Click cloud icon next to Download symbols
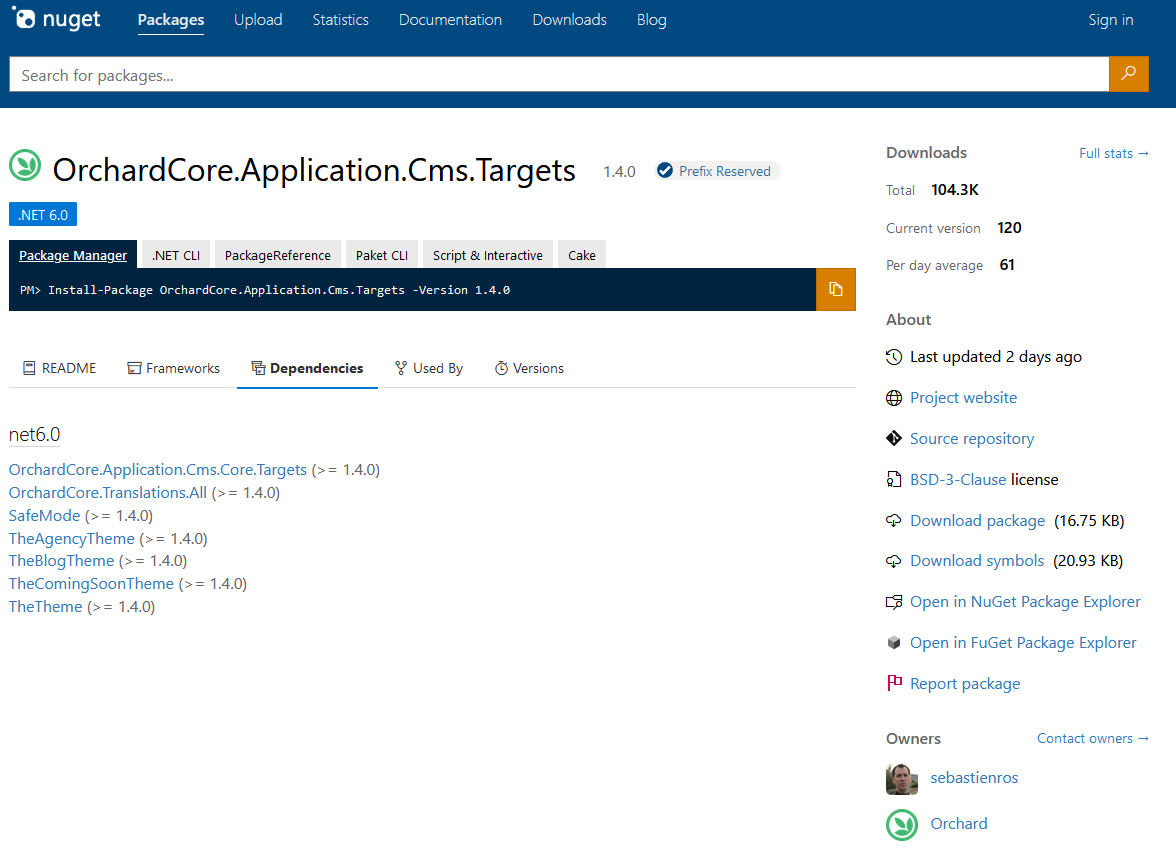Image resolution: width=1176 pixels, height=850 pixels. [x=893, y=560]
